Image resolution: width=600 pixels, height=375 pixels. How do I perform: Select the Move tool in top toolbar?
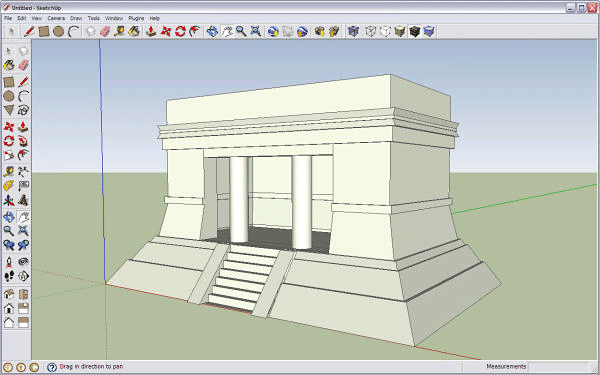(x=166, y=31)
